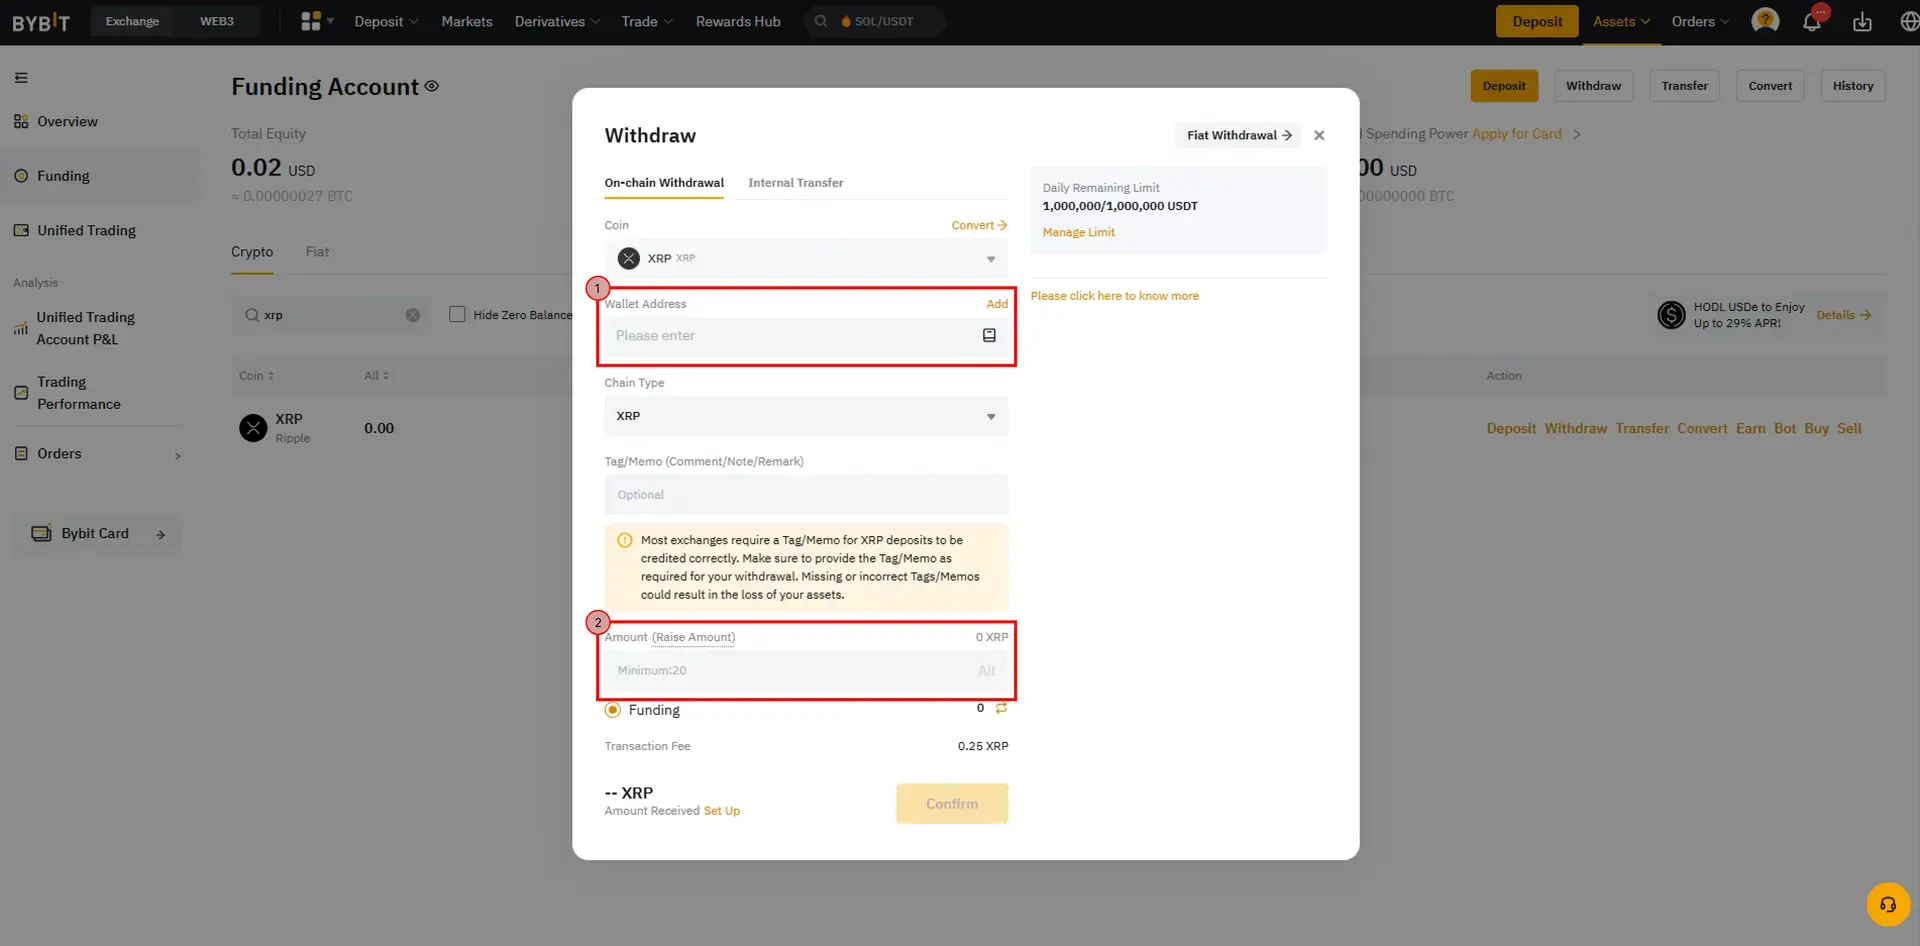Toggle Funding Account balance visibility eye
Screen dimensions: 1920x946
pyautogui.click(x=432, y=86)
